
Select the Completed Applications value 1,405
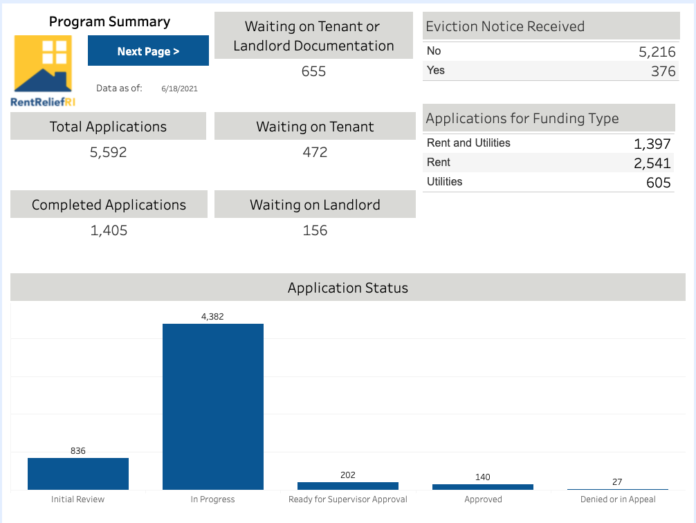coord(109,230)
